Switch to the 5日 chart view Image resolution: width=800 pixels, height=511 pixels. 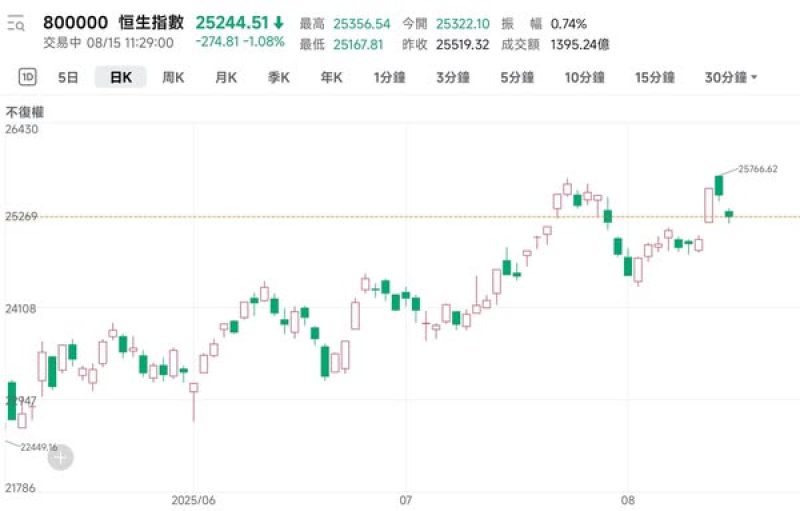(x=68, y=77)
